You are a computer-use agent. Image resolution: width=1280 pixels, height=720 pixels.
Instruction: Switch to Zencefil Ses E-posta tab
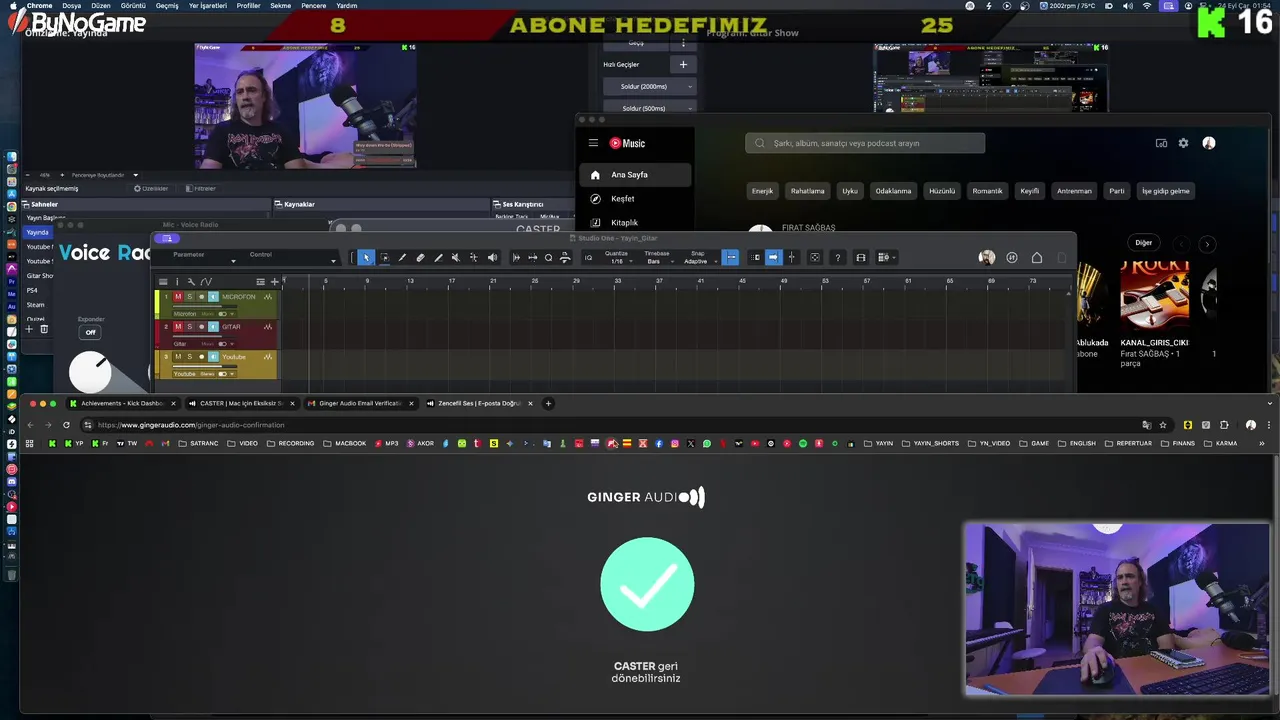tap(478, 403)
